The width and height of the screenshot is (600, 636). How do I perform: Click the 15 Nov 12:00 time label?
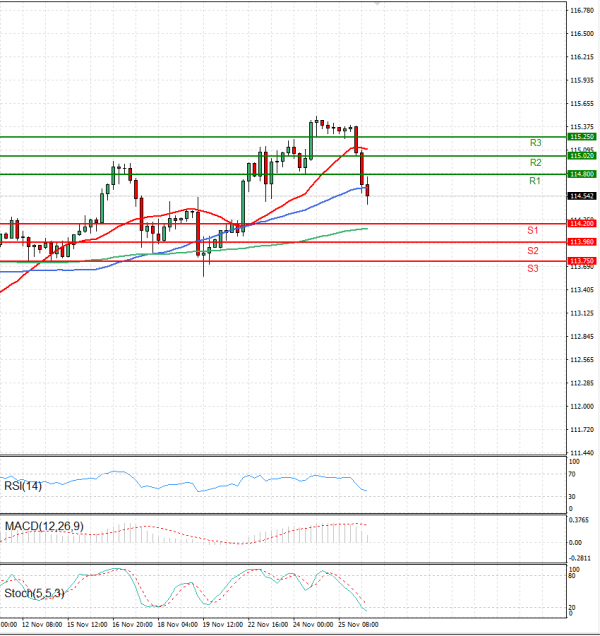pyautogui.click(x=87, y=625)
